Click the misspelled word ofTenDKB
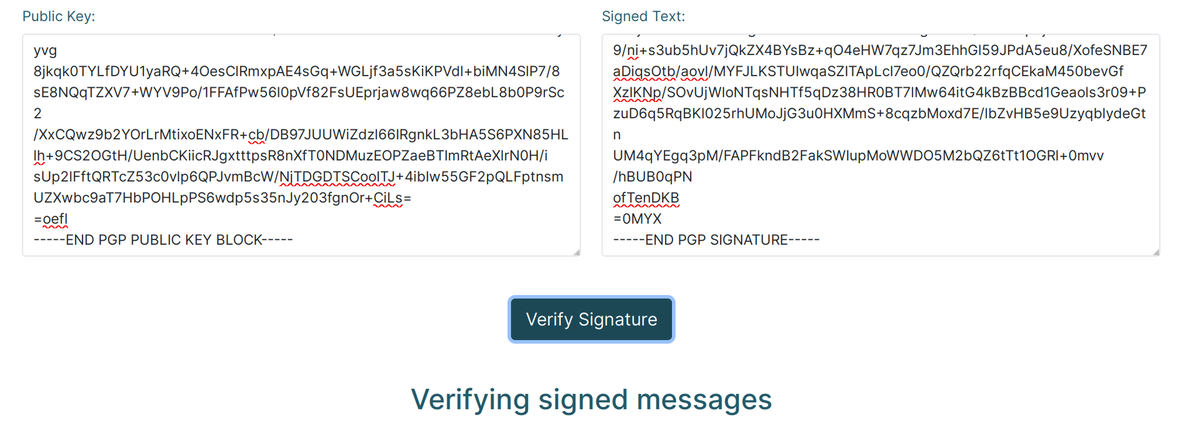Screen dimensions: 1200x425 click(x=646, y=198)
